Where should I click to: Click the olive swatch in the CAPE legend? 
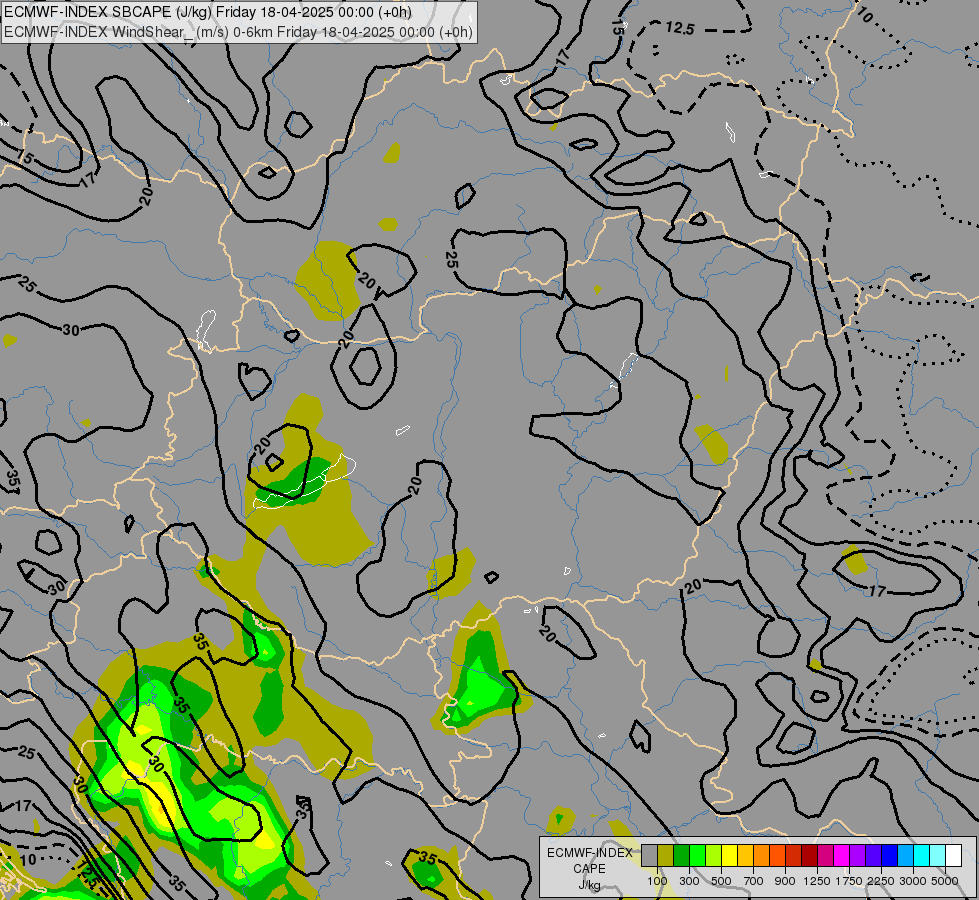click(x=666, y=855)
